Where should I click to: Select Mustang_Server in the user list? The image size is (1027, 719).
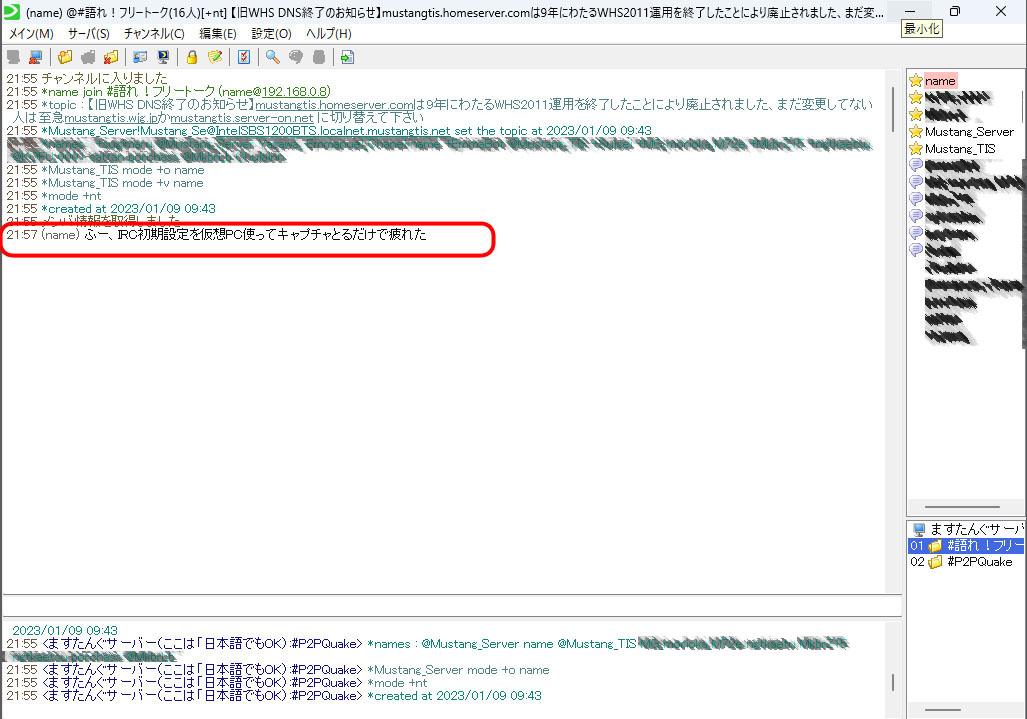coord(968,131)
